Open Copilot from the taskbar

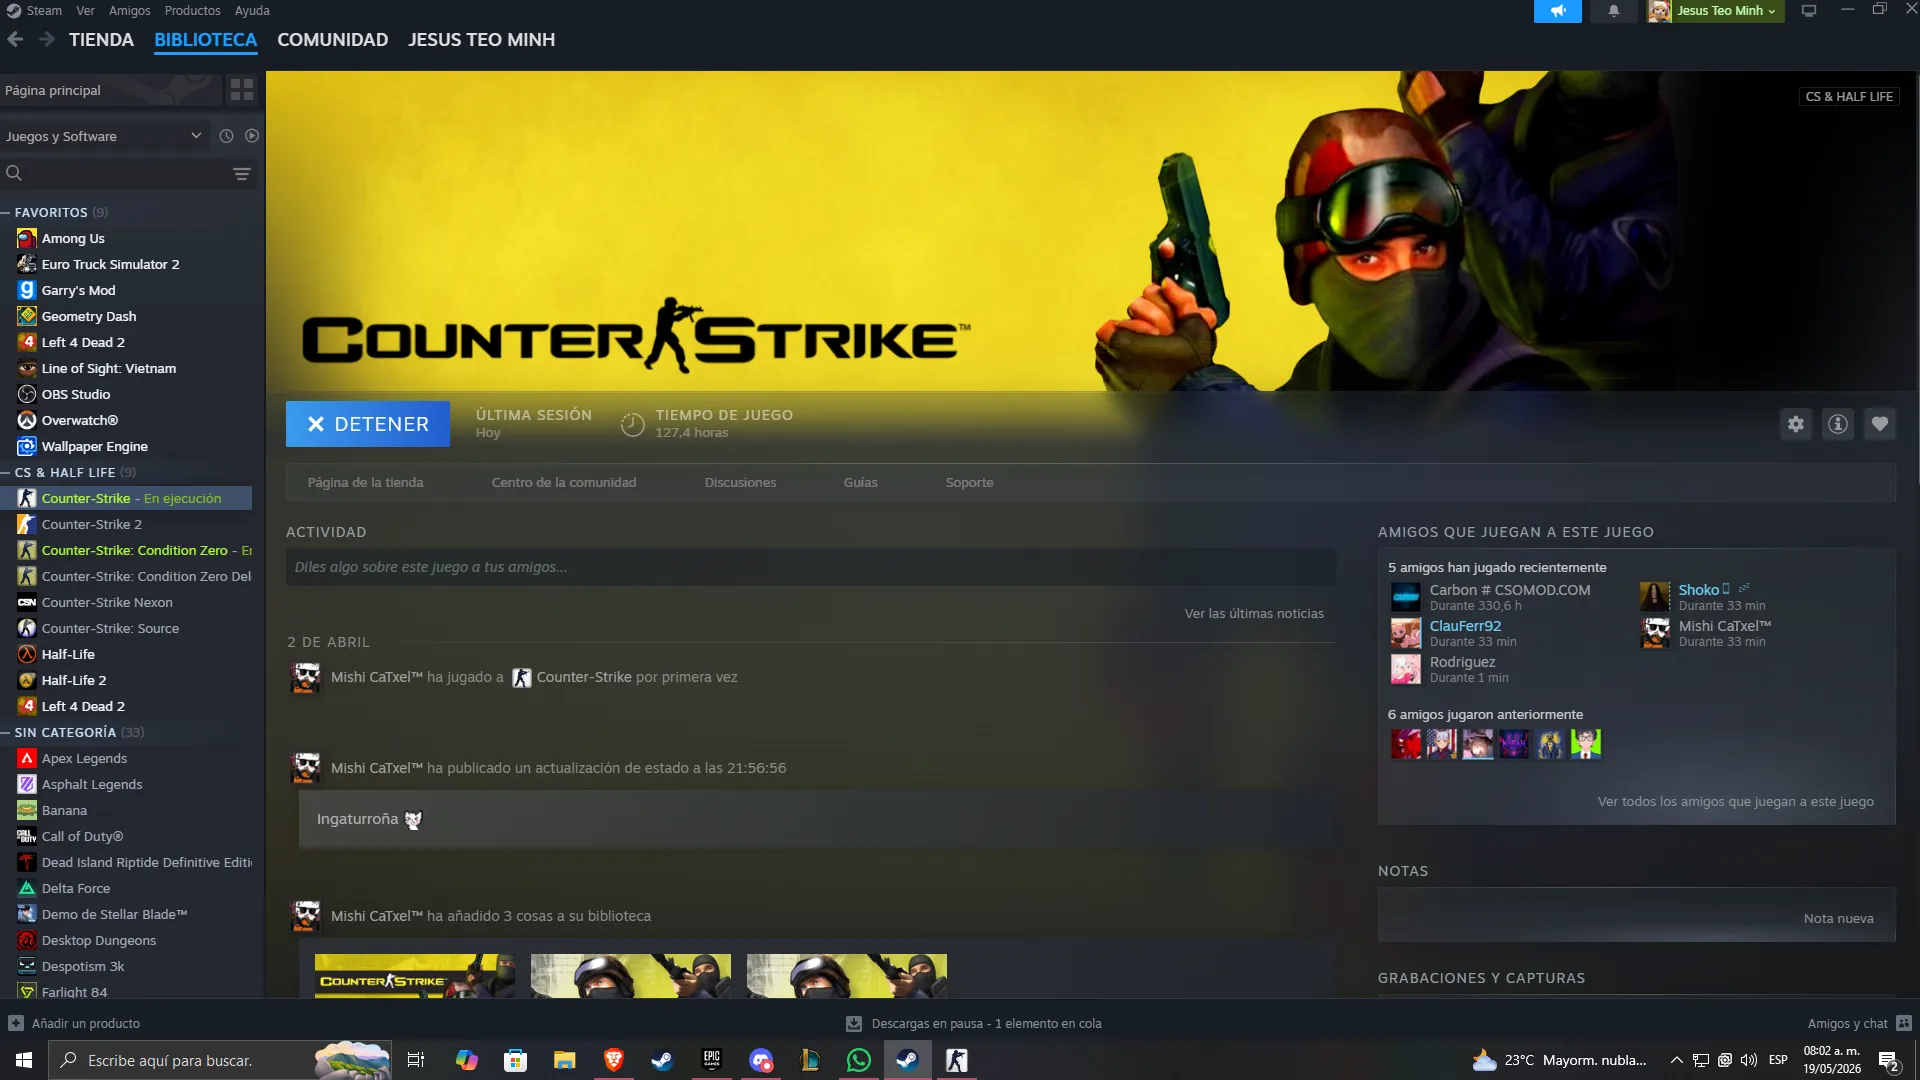point(466,1060)
